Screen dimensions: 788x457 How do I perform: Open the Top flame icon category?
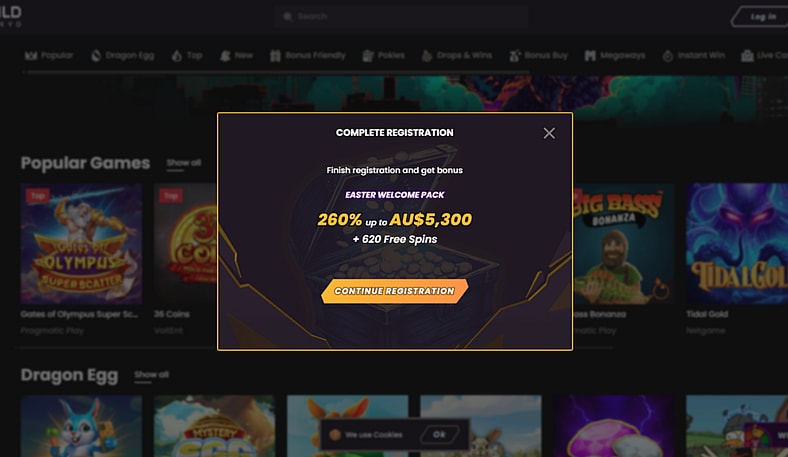[x=176, y=56]
